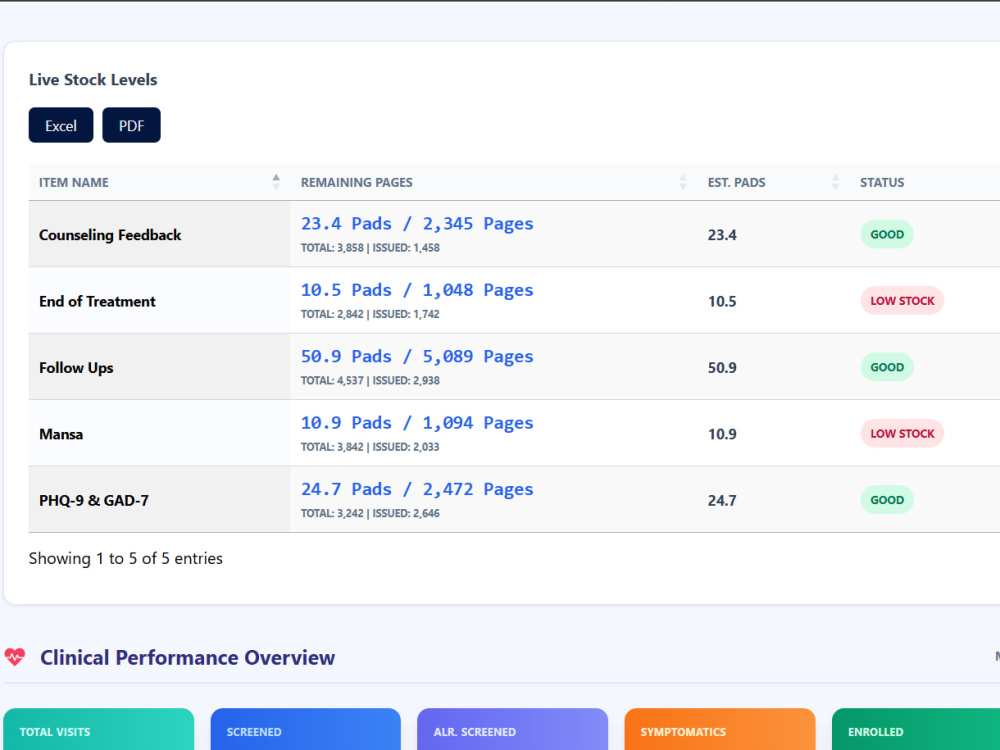
Task: Click the Live Stock Levels heading
Action: coord(93,80)
